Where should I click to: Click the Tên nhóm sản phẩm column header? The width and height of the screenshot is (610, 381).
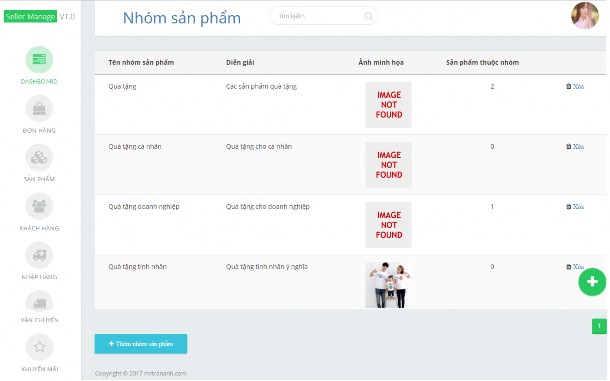point(141,63)
